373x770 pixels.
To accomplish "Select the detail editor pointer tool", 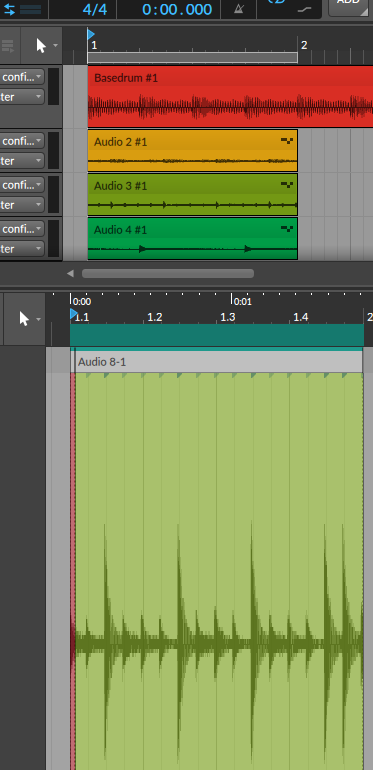I will click(x=24, y=319).
